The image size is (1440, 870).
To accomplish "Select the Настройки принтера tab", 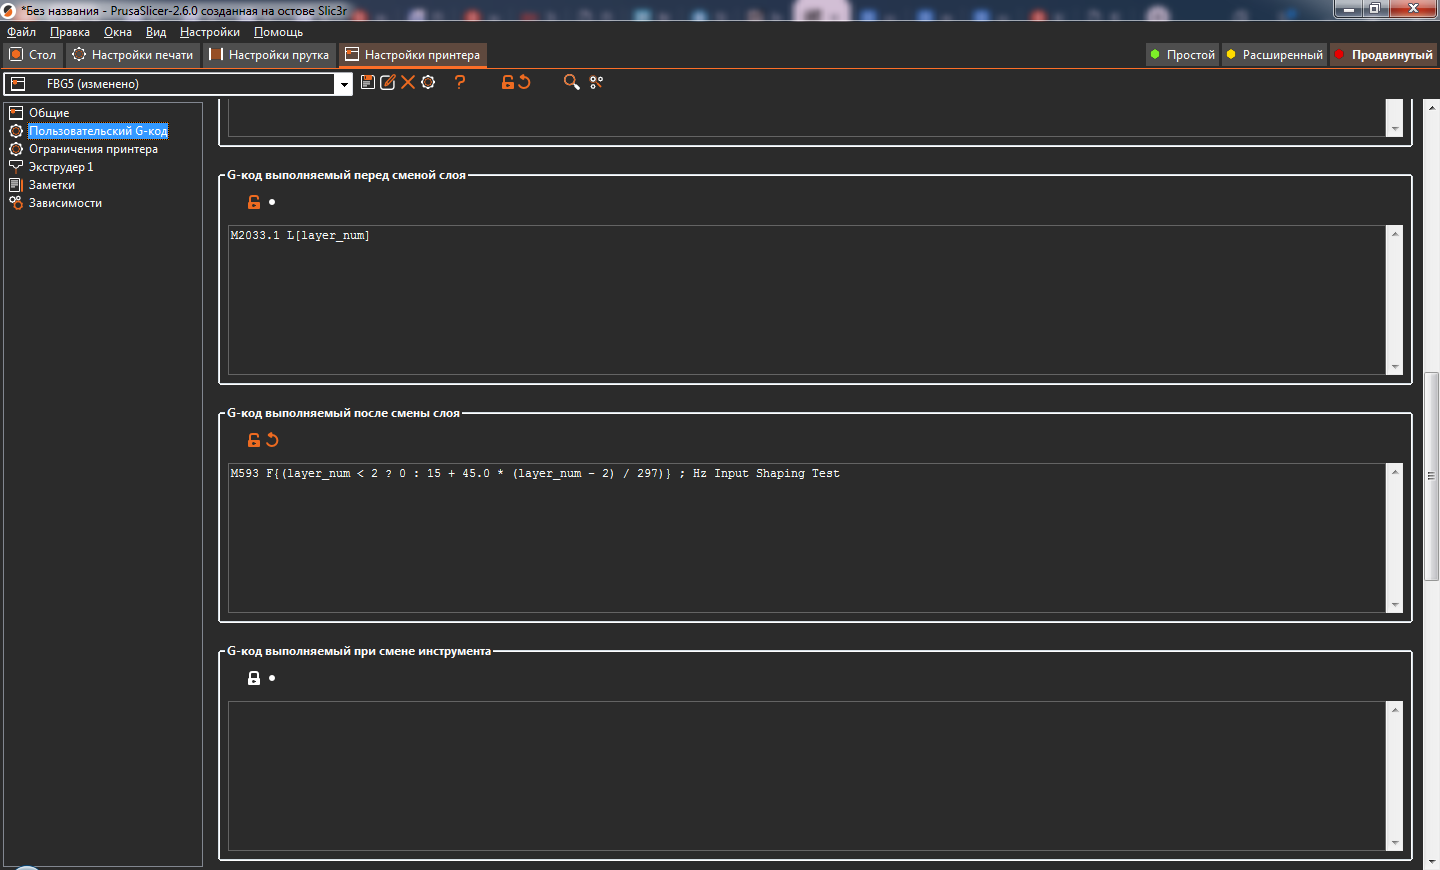I will click(413, 55).
